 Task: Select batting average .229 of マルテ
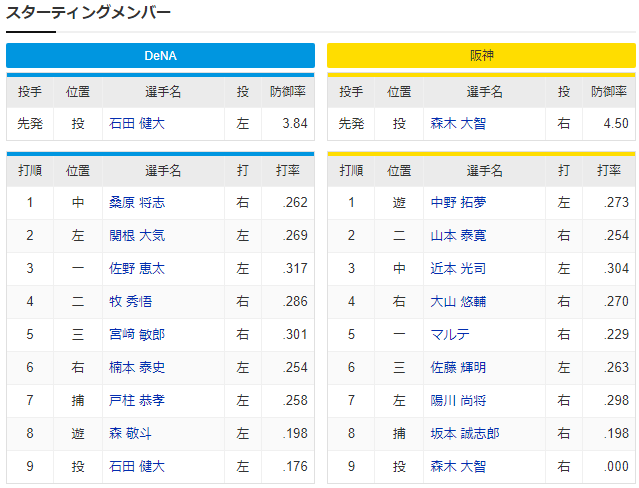pos(616,335)
